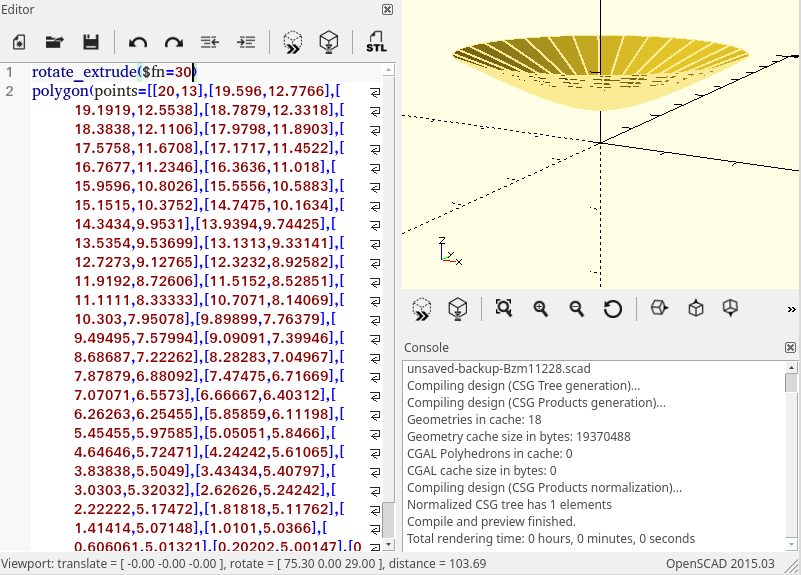View all objects in the viewport

pos(504,308)
